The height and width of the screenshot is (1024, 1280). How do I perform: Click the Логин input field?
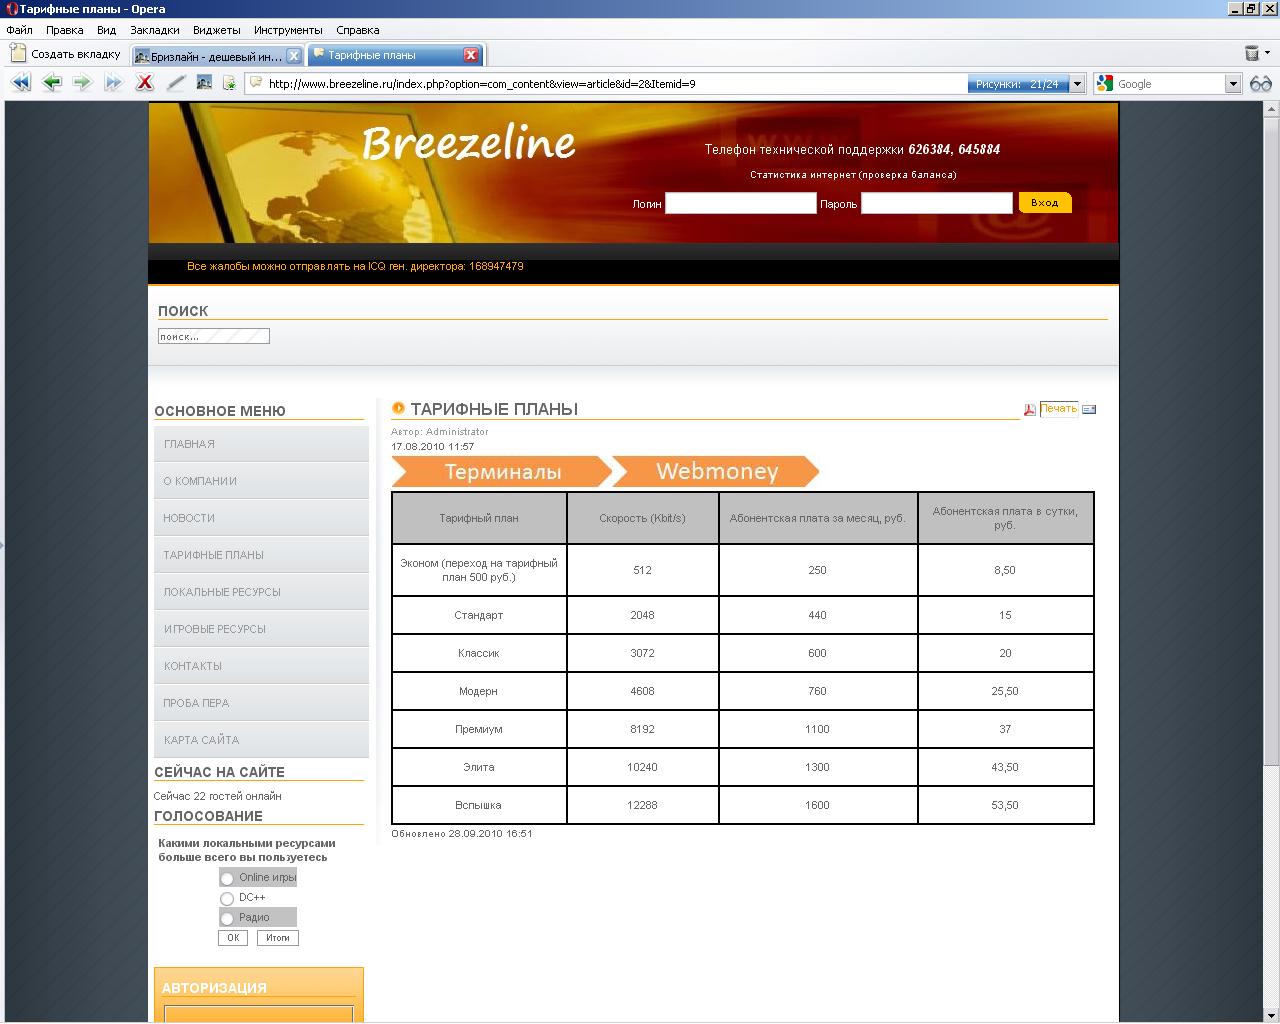click(x=741, y=203)
